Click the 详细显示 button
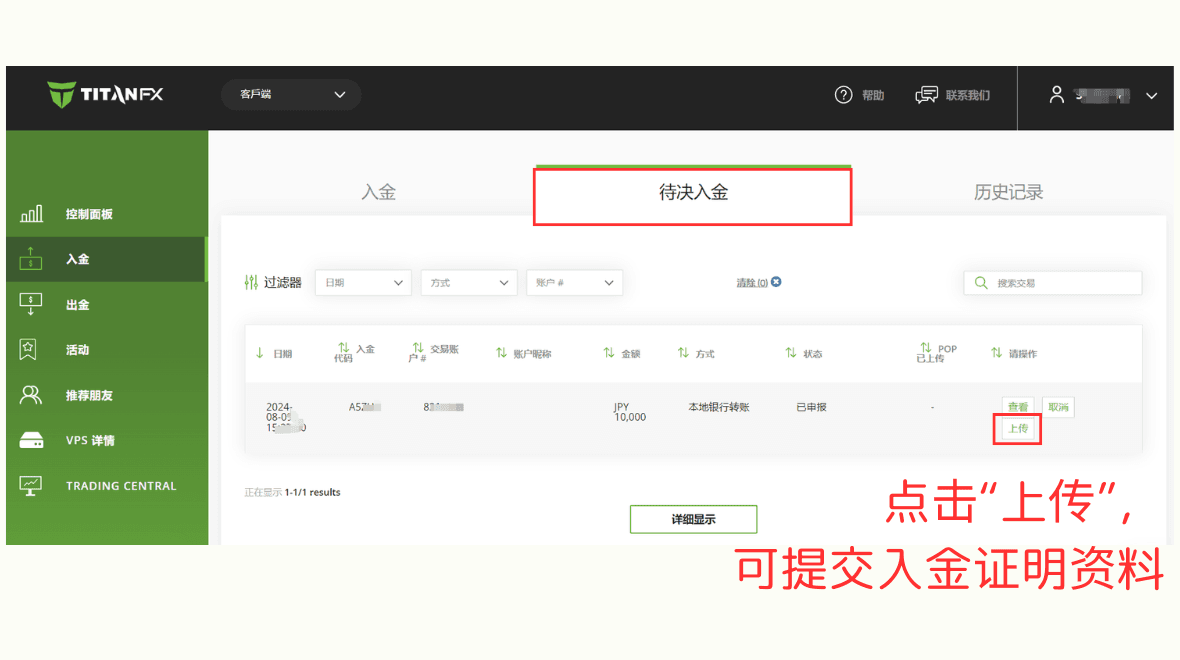 [x=693, y=519]
